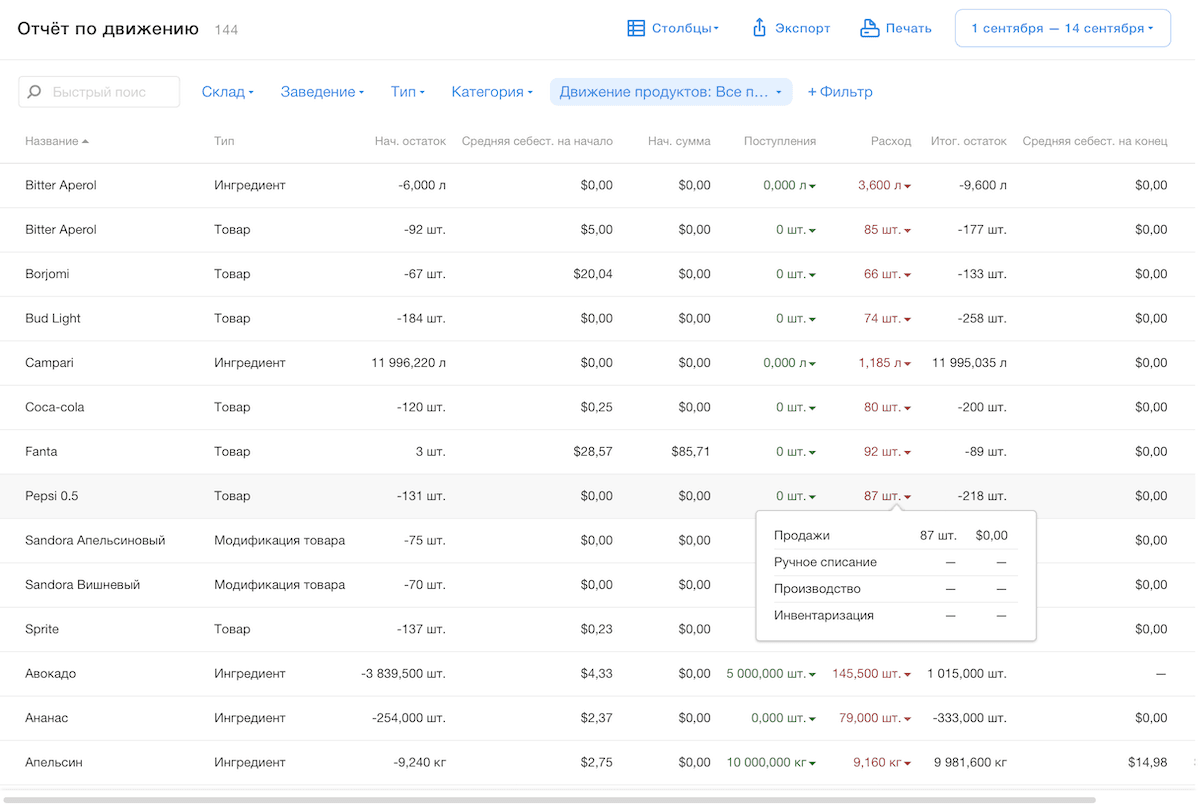Click the Bud Light product name
This screenshot has width=1200, height=810.
pyautogui.click(x=53, y=319)
